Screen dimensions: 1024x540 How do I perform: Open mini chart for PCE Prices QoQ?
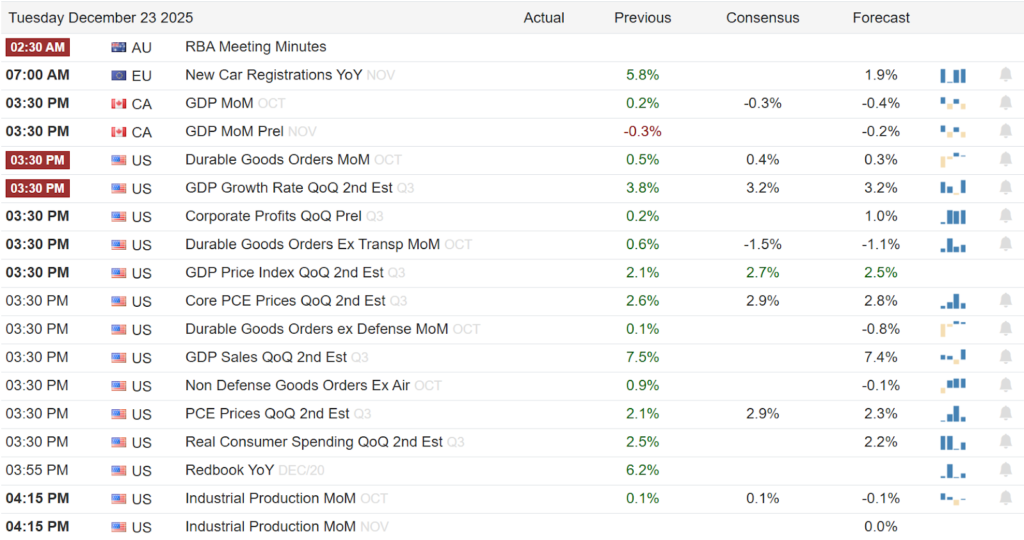(x=953, y=413)
